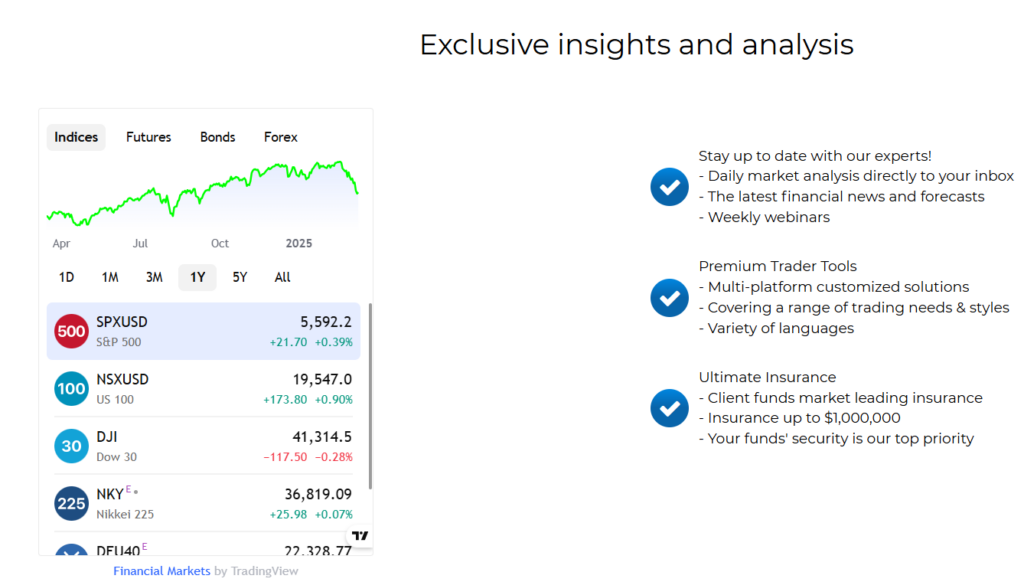Set chart range to 1D

click(66, 277)
